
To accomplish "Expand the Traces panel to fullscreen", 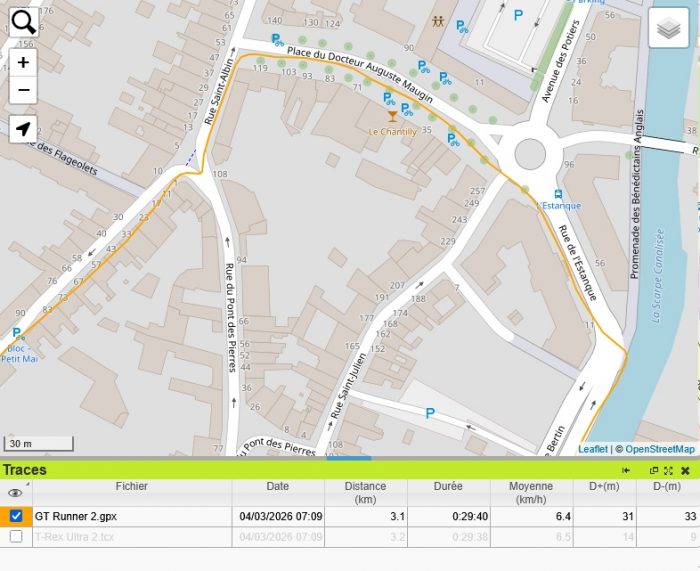I will point(668,470).
